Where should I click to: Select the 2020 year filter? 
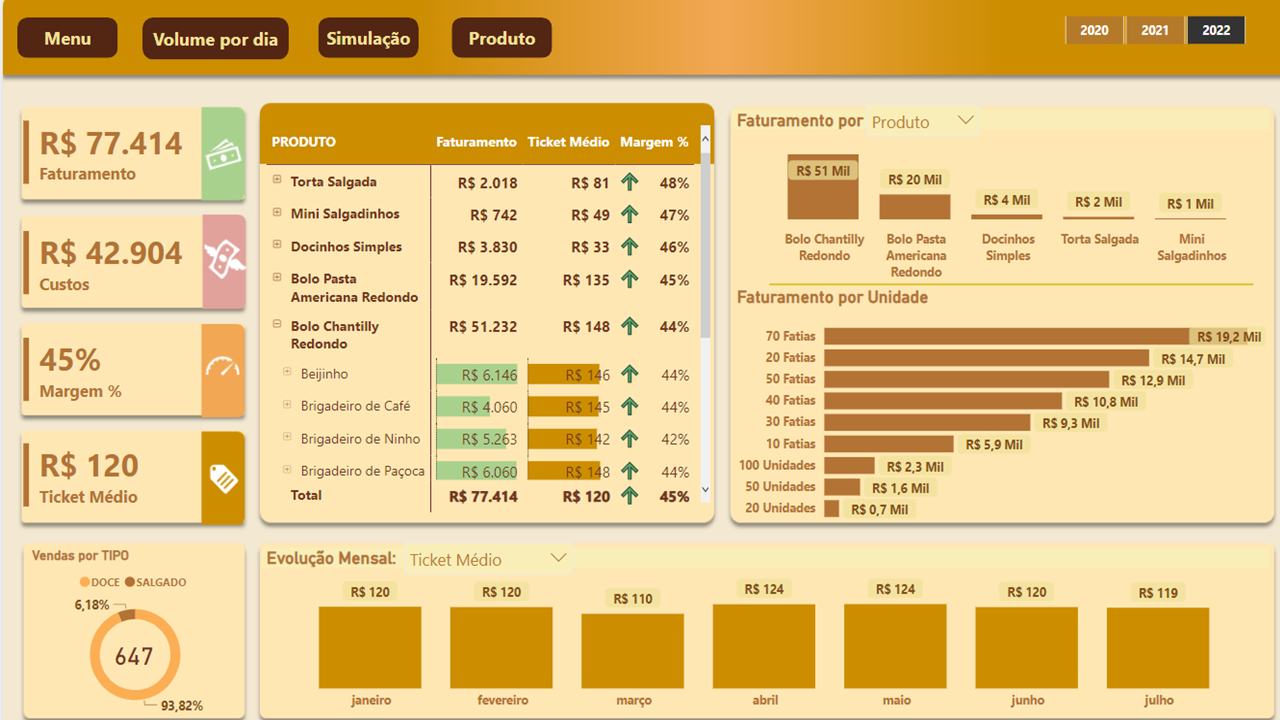1094,31
